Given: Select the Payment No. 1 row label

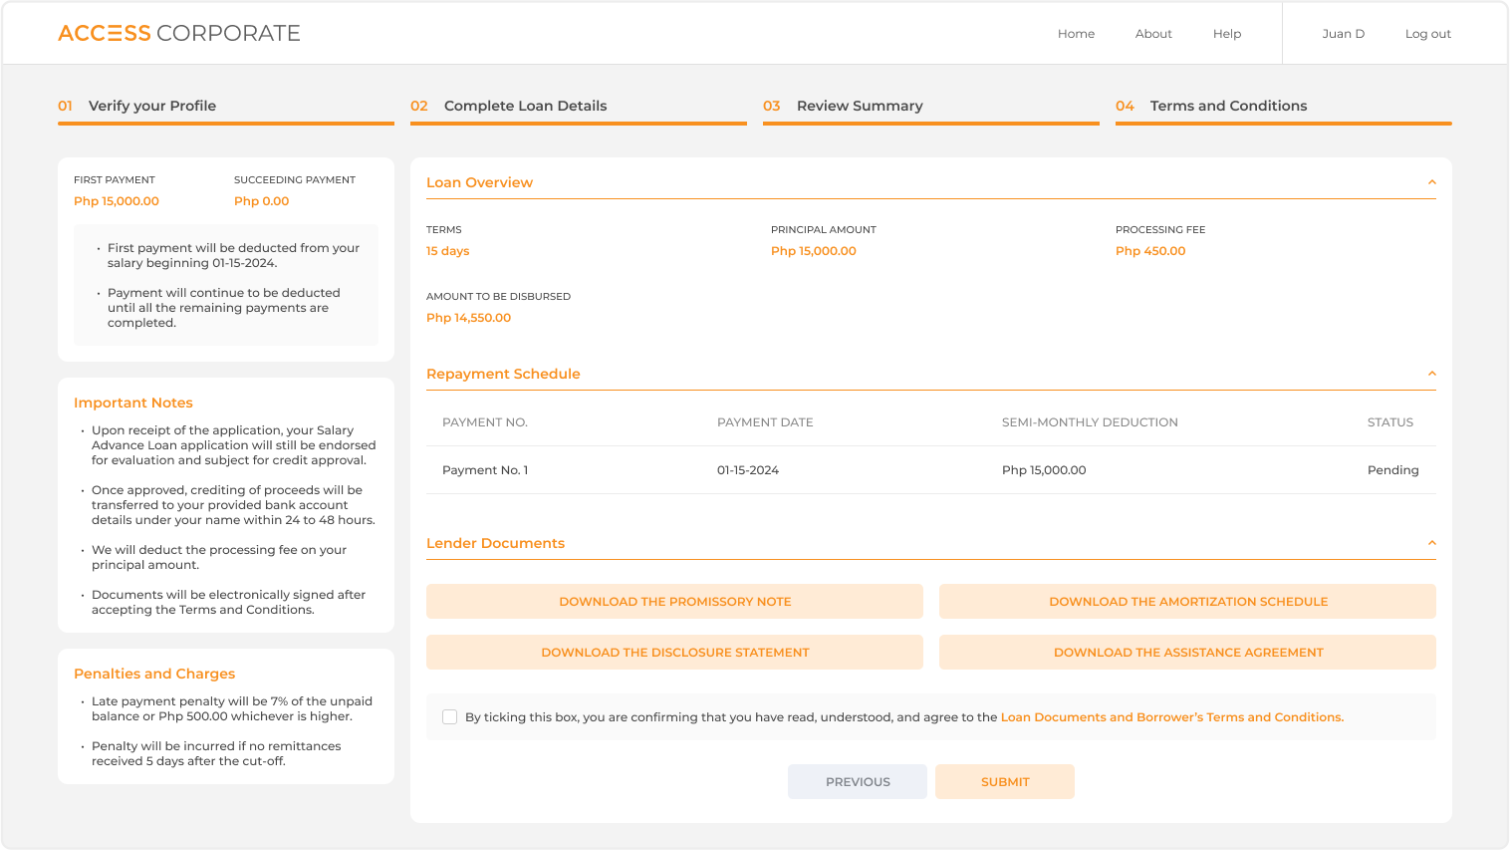Looking at the screenshot, I should pos(485,470).
